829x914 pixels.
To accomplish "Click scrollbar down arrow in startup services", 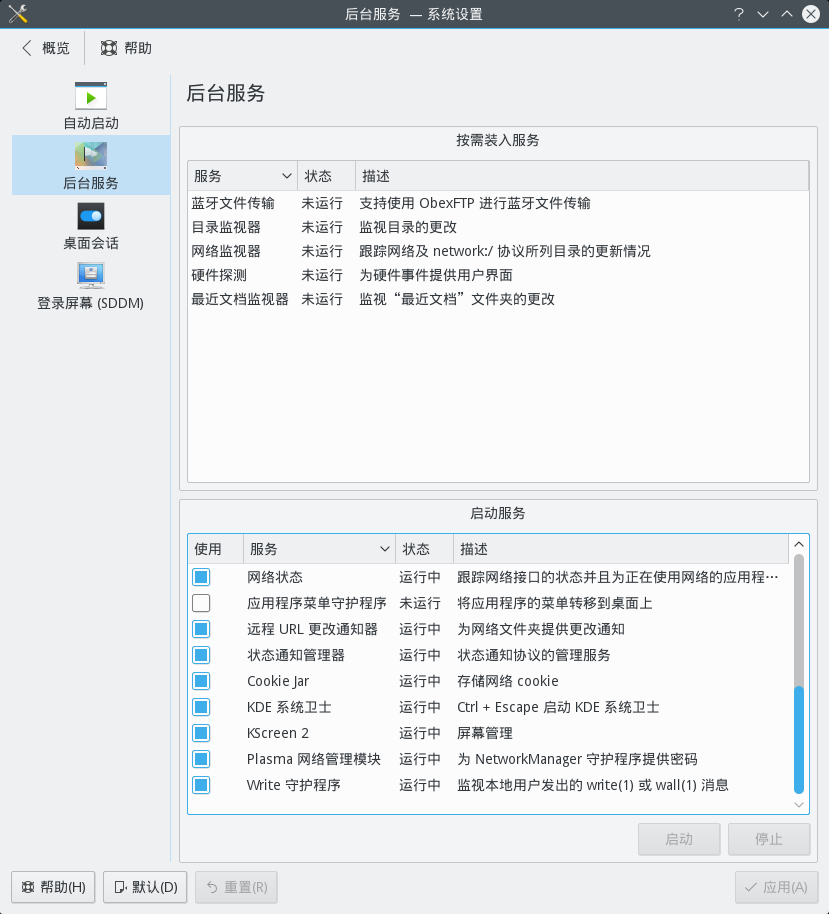I will click(x=799, y=804).
